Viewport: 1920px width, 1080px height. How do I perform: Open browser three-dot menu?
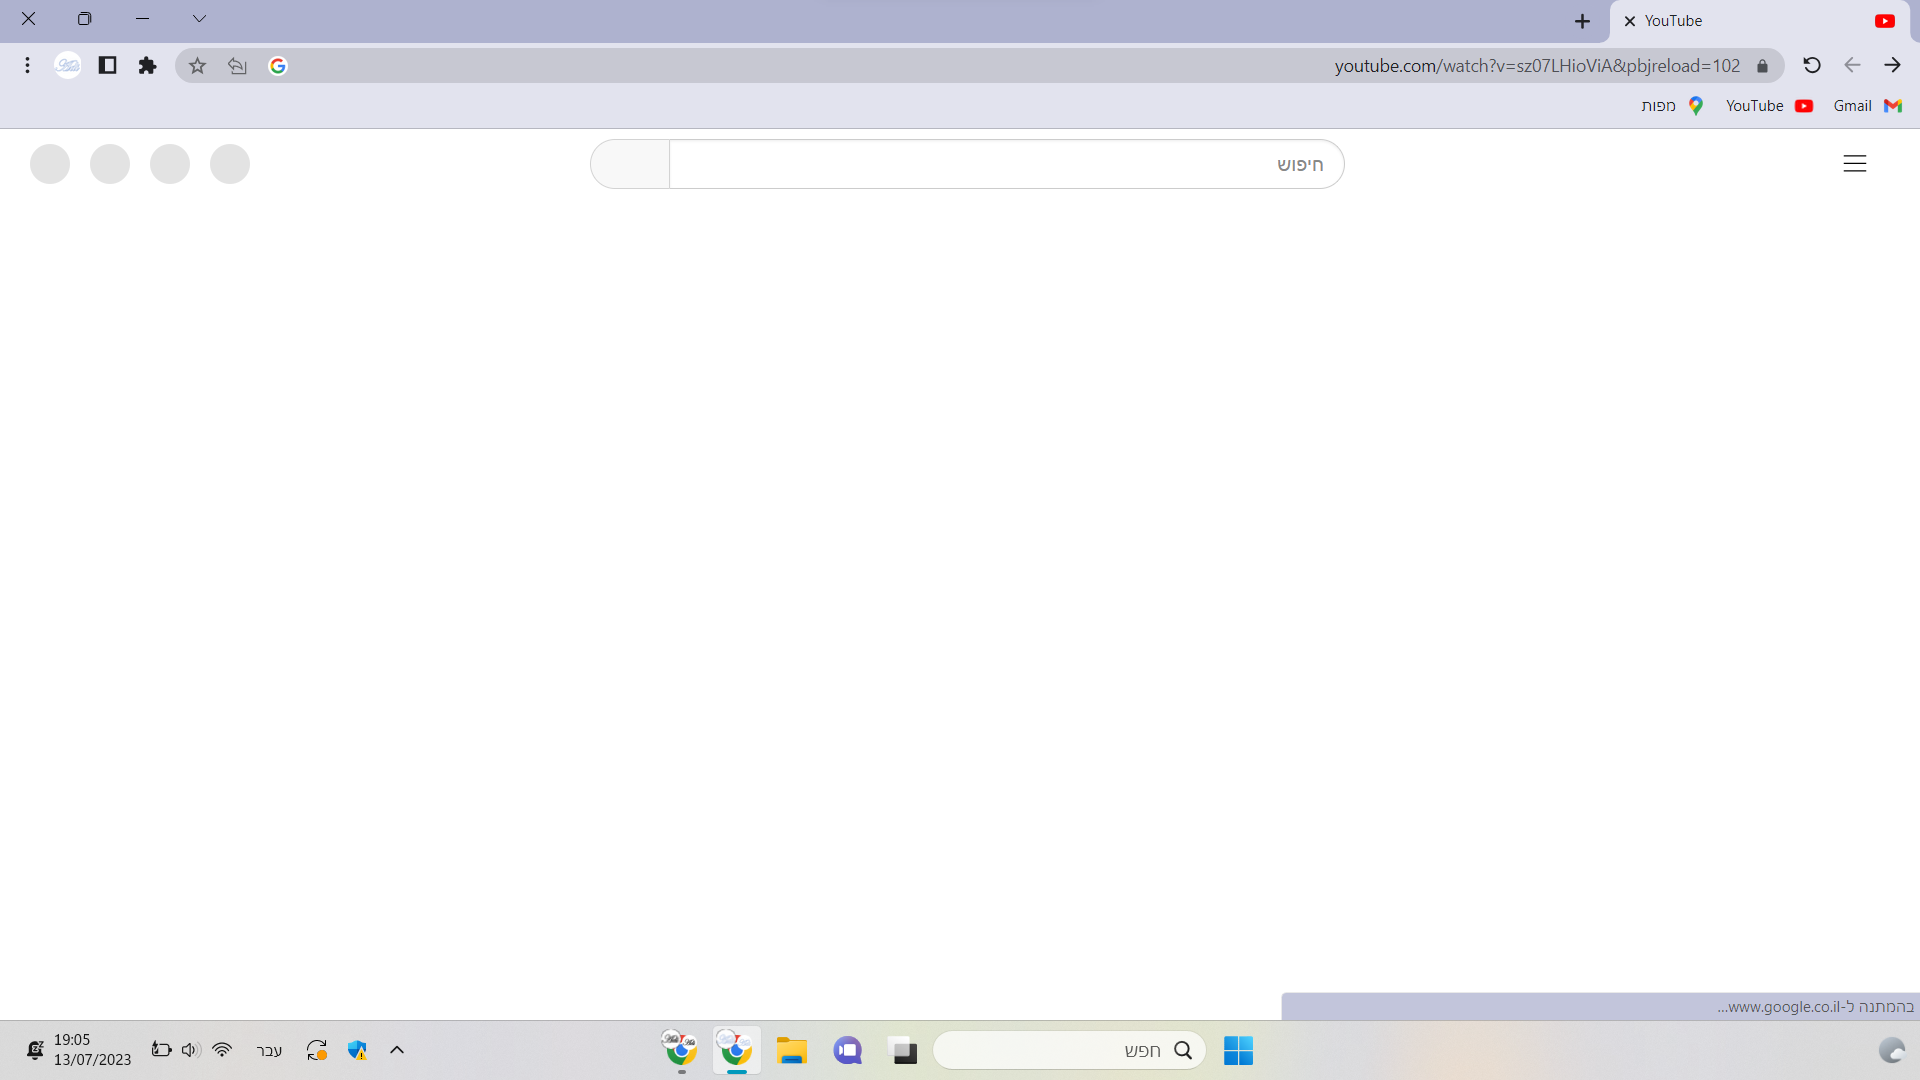(x=27, y=66)
